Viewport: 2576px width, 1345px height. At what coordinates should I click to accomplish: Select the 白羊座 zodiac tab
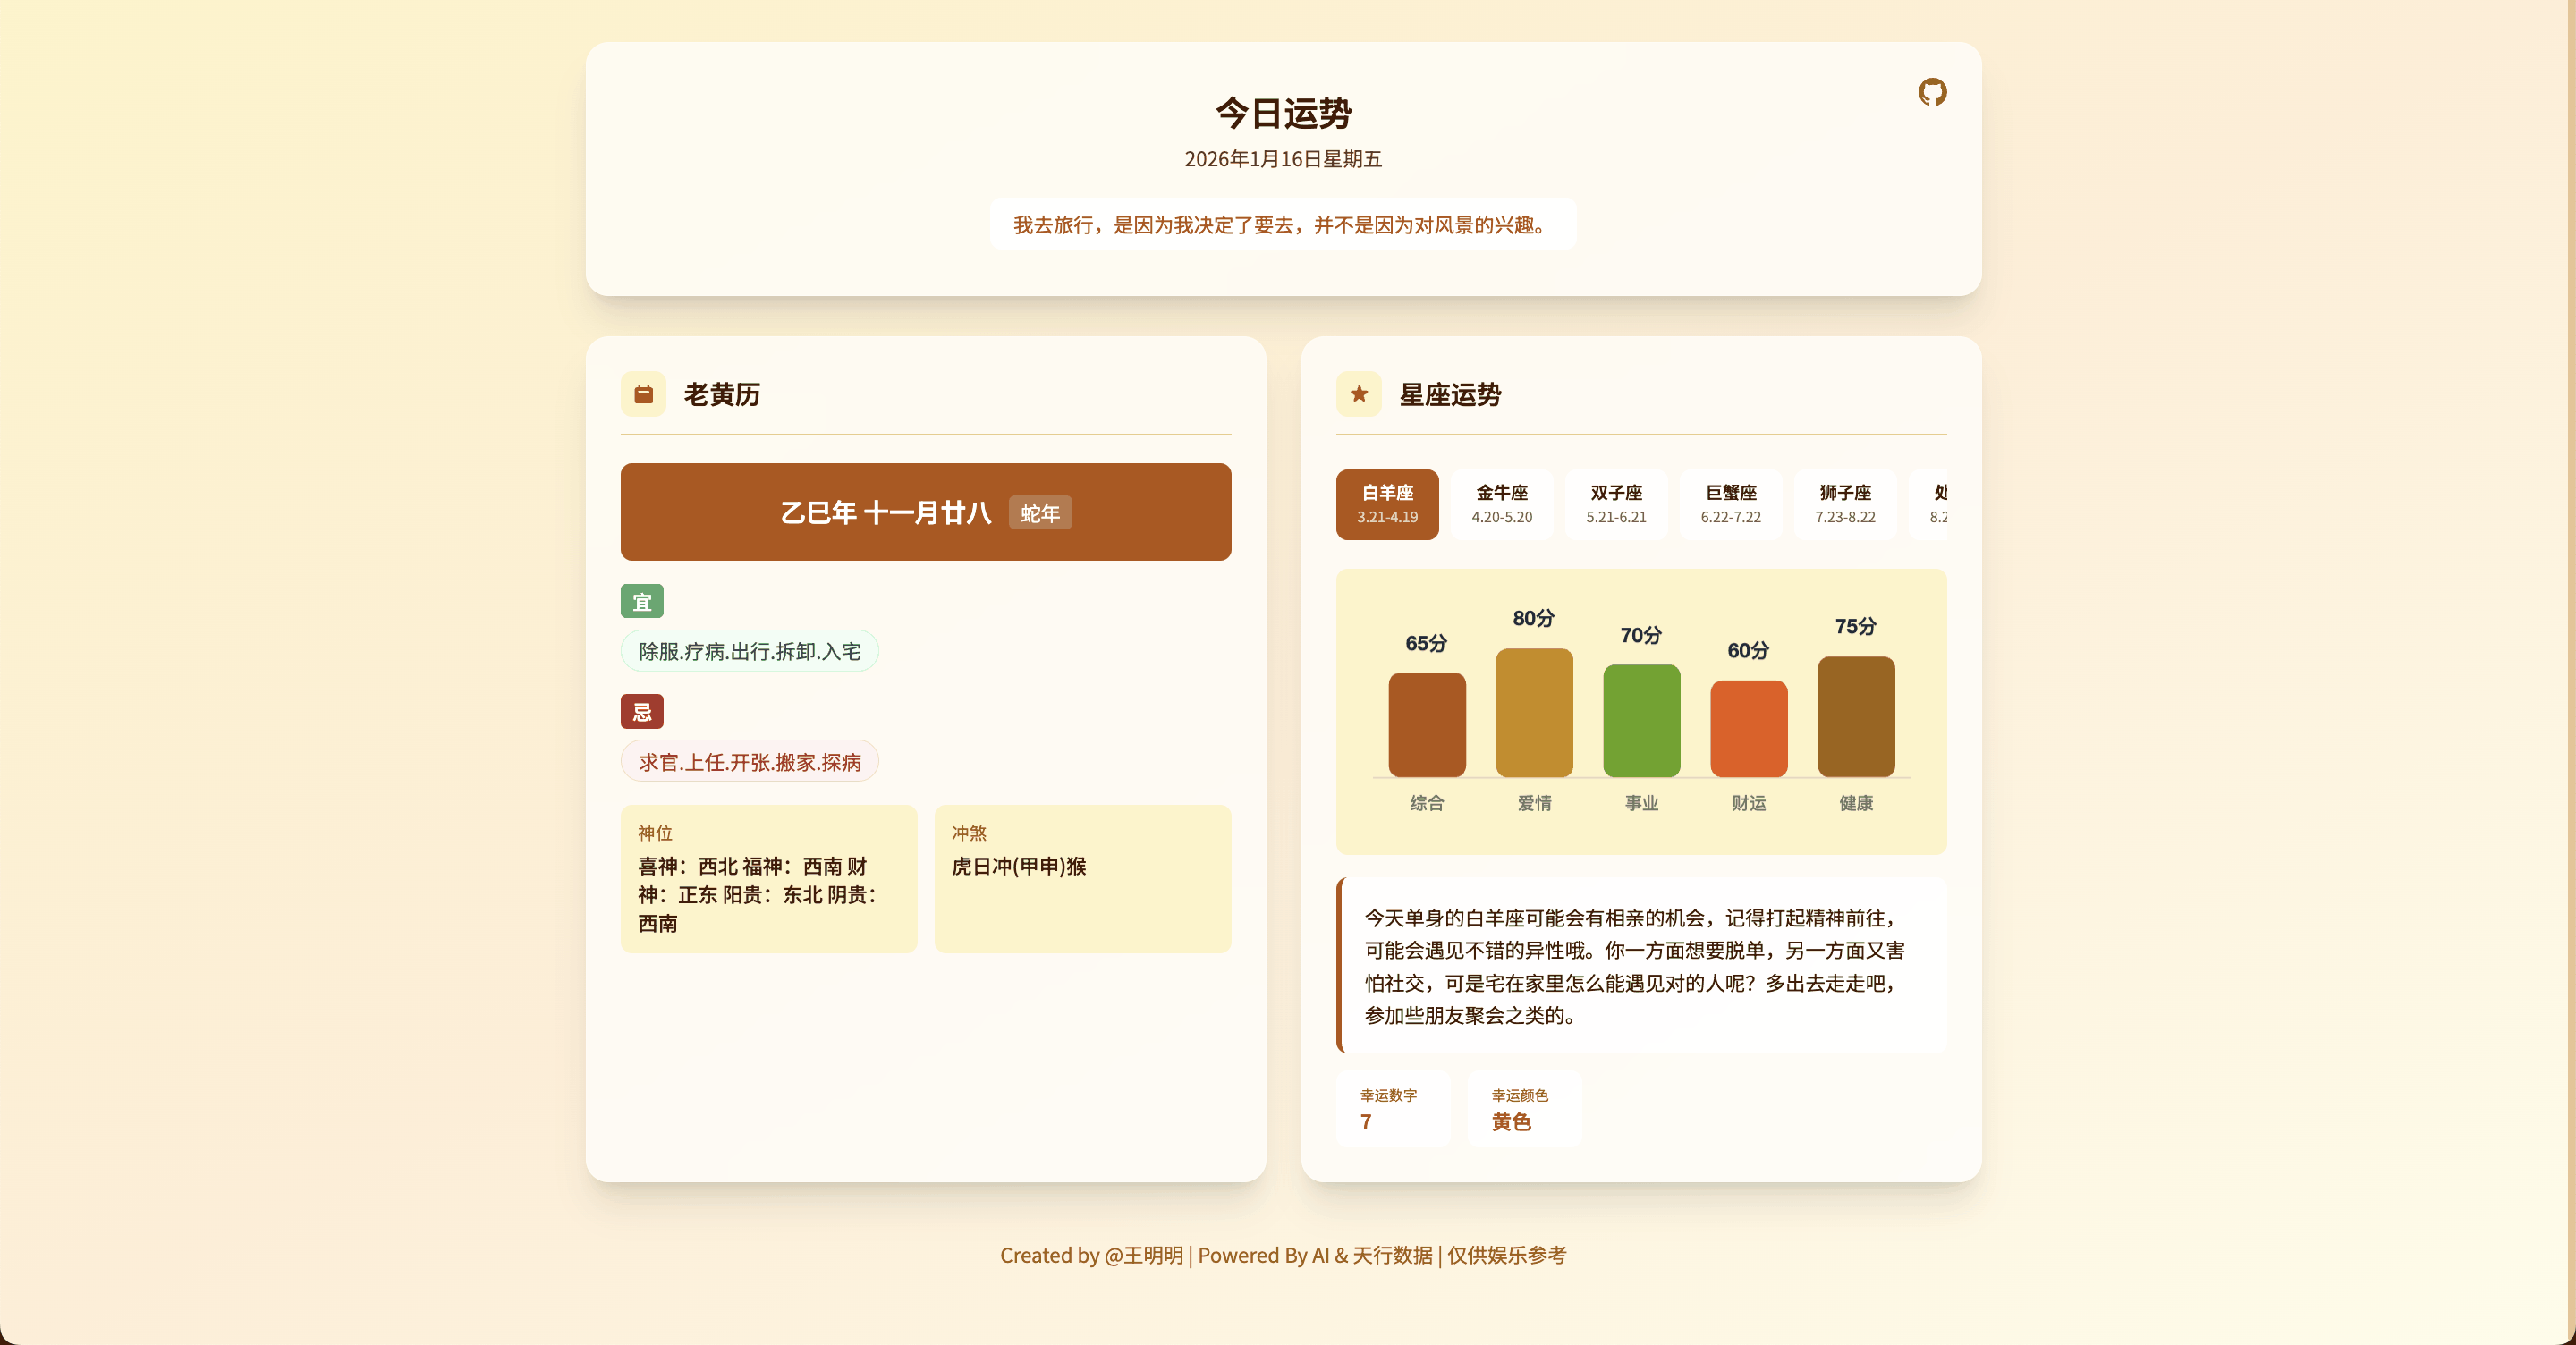1387,504
